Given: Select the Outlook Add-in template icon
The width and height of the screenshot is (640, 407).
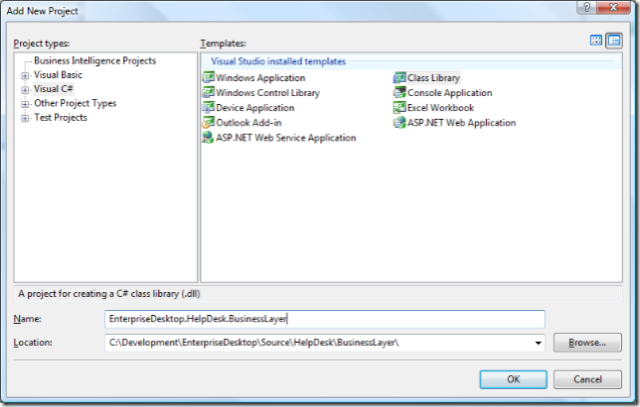Looking at the screenshot, I should tap(208, 122).
